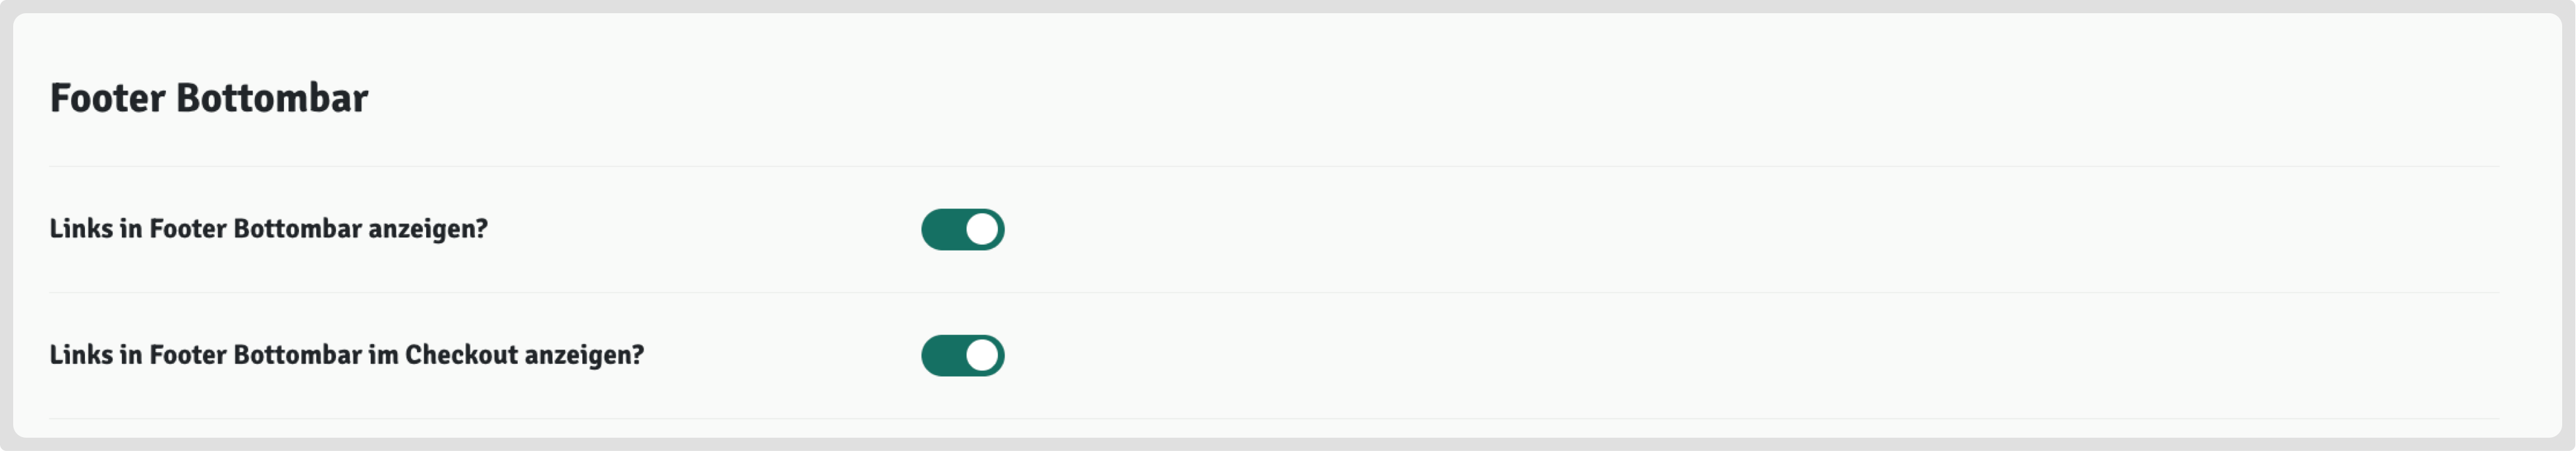Click the 'Links in Footer Bottombar anzeigen?' label
The image size is (2576, 451).
click(x=268, y=229)
